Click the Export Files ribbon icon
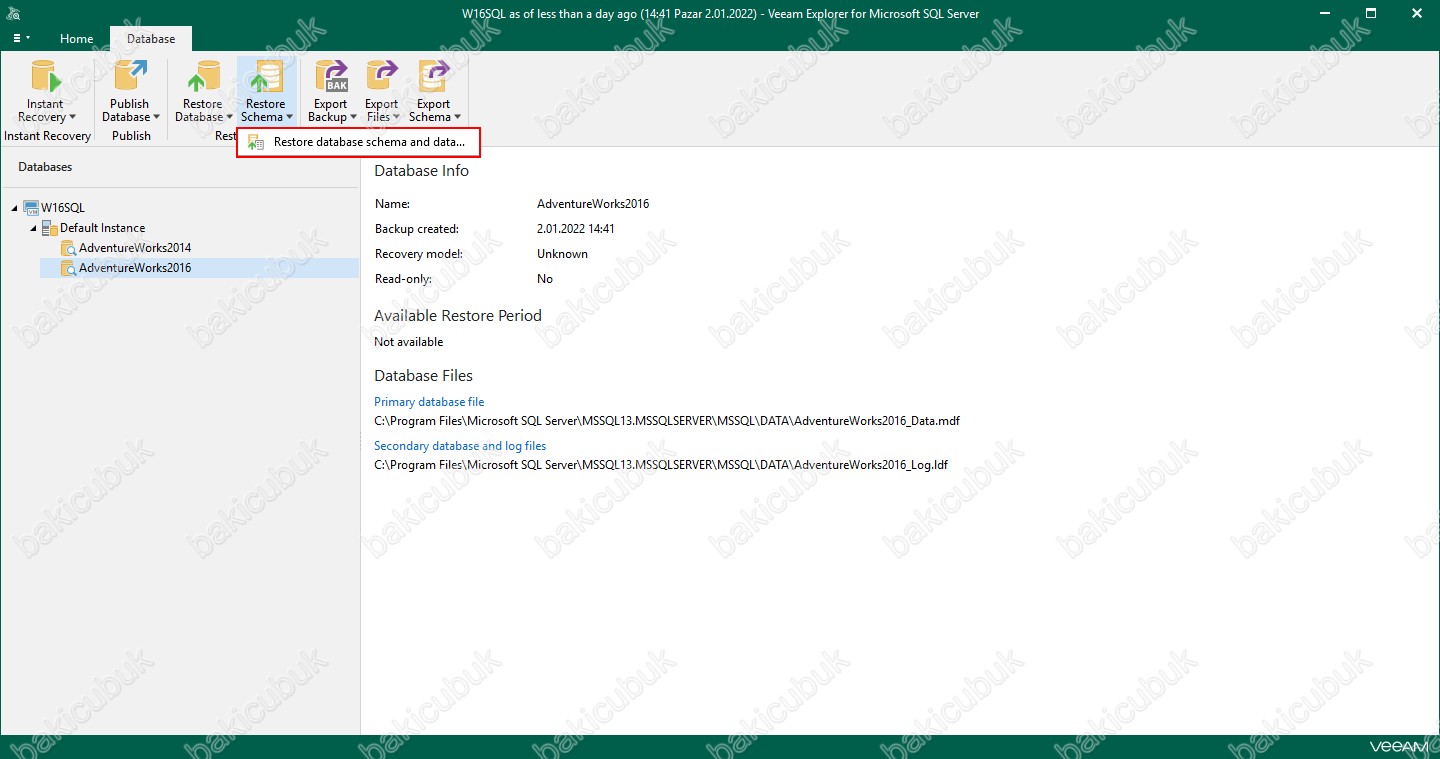Image resolution: width=1440 pixels, height=759 pixels. tap(381, 78)
